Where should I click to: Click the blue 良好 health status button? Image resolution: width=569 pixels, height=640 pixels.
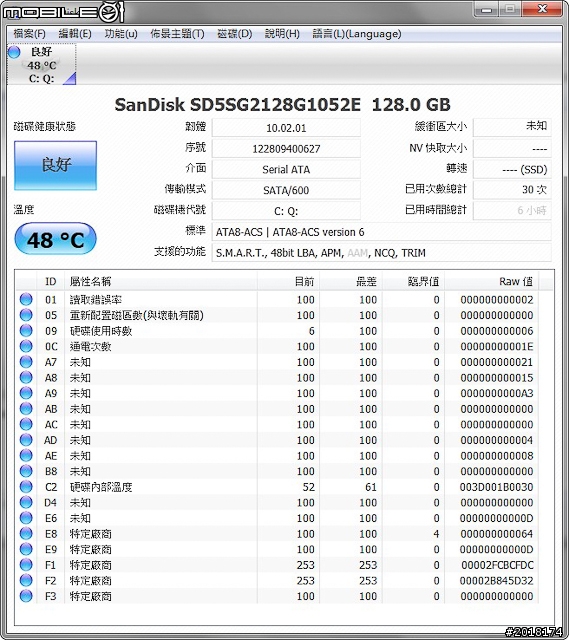point(56,165)
